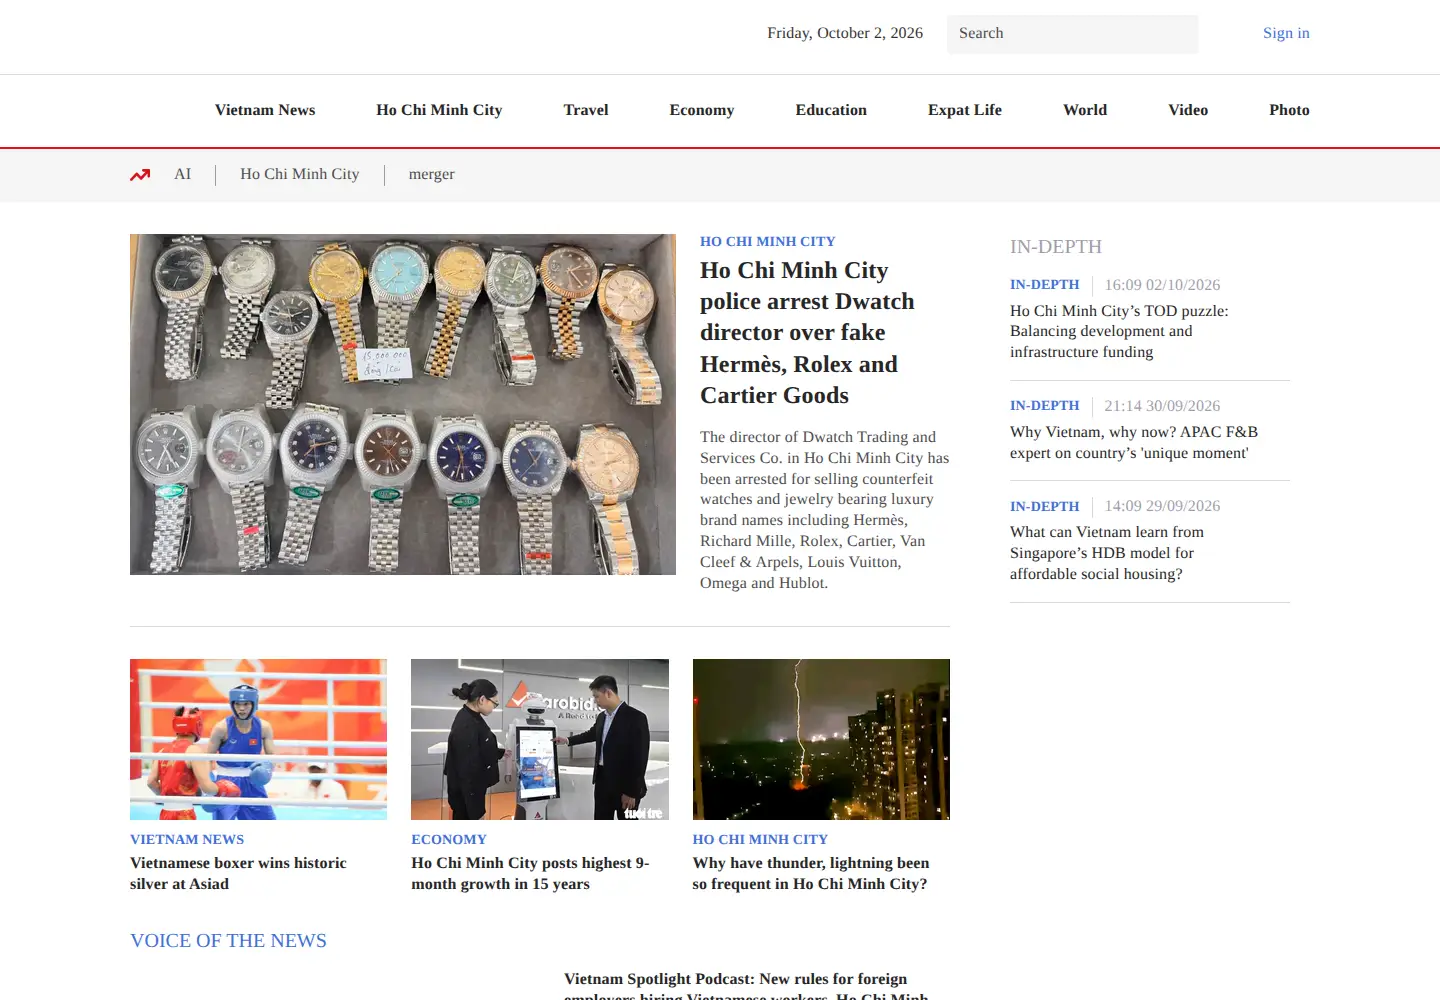This screenshot has height=1000, width=1440.
Task: Click the Search input field
Action: 1072,34
